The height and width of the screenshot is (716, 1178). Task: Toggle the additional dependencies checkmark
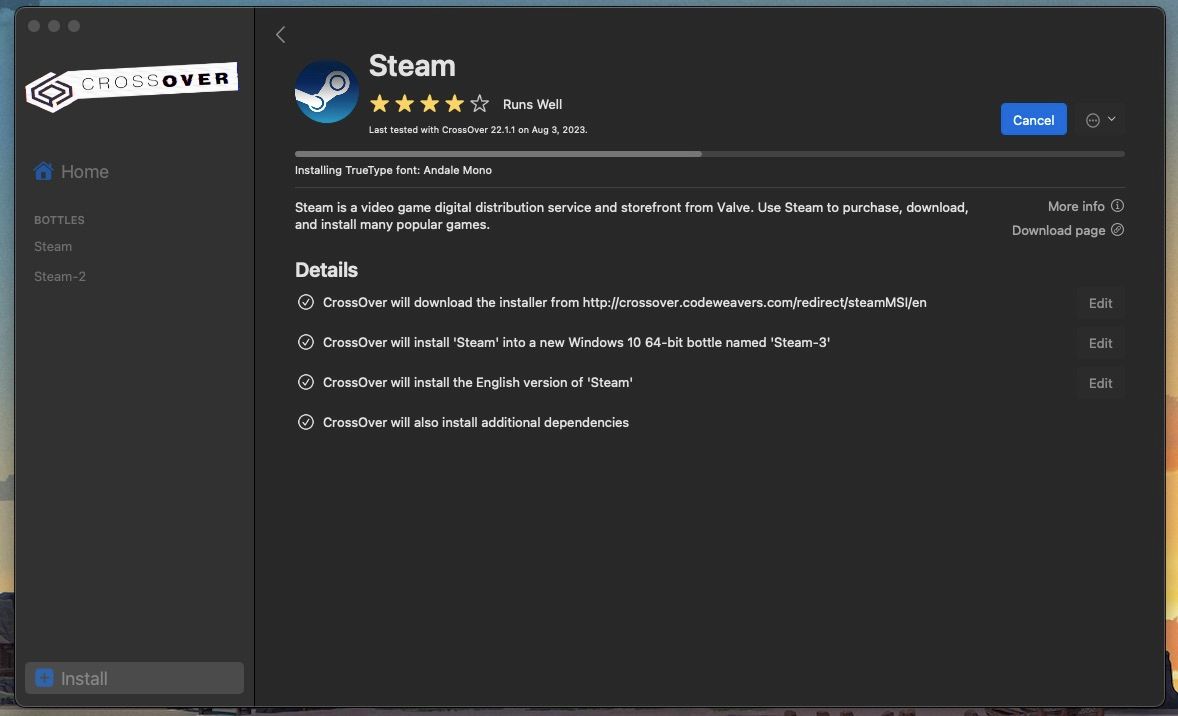click(x=306, y=421)
